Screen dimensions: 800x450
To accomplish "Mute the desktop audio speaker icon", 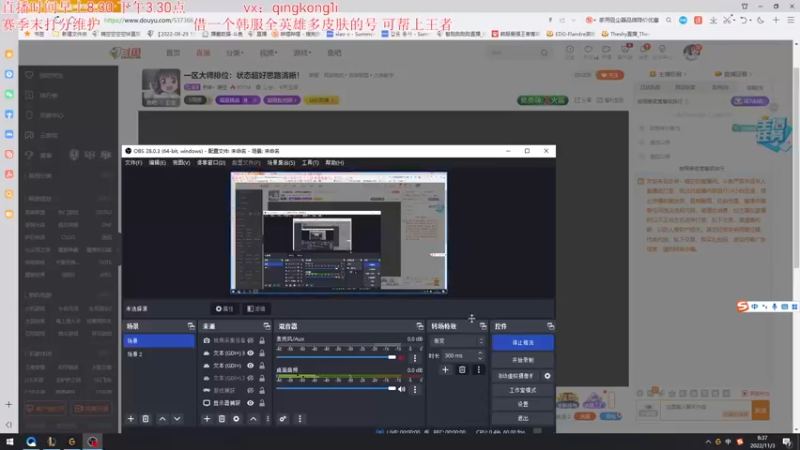I will [402, 389].
